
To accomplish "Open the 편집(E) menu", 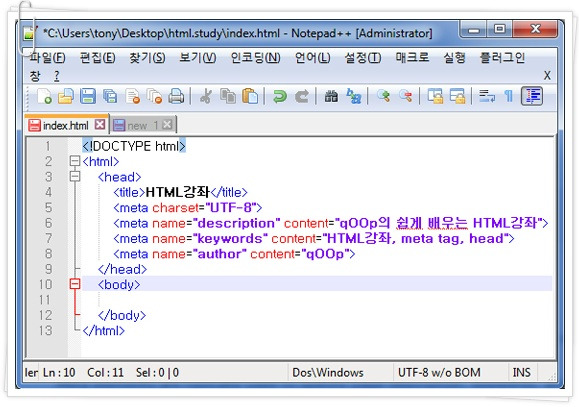I will pyautogui.click(x=97, y=58).
